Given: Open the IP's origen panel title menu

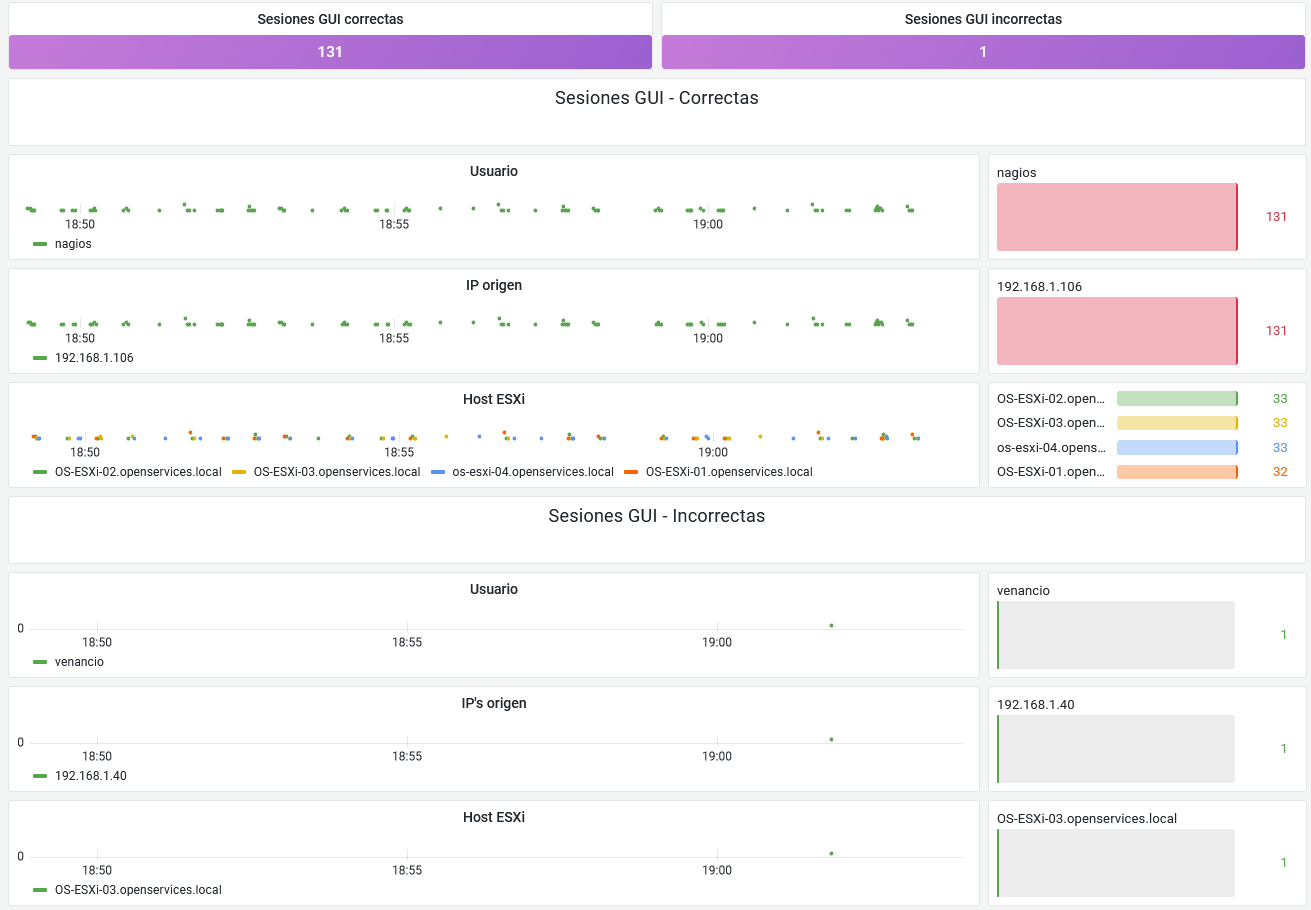Looking at the screenshot, I should pyautogui.click(x=494, y=703).
